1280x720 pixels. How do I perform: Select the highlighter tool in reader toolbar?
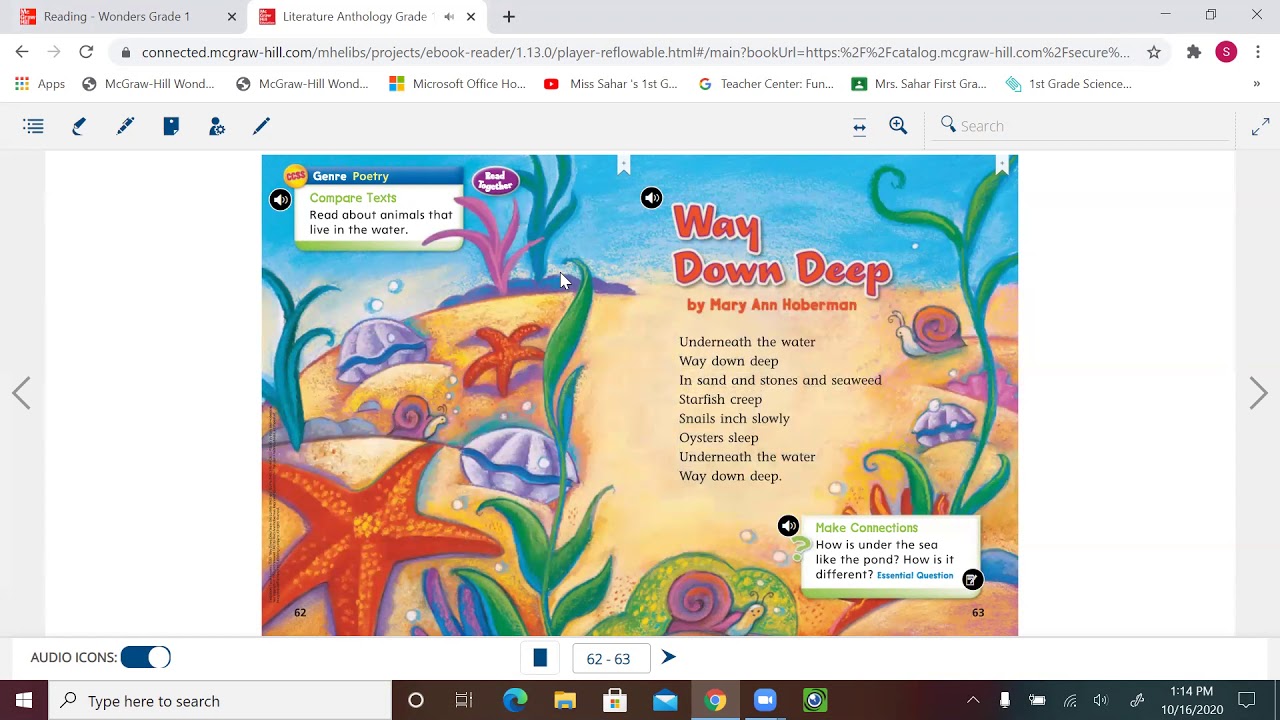(79, 126)
